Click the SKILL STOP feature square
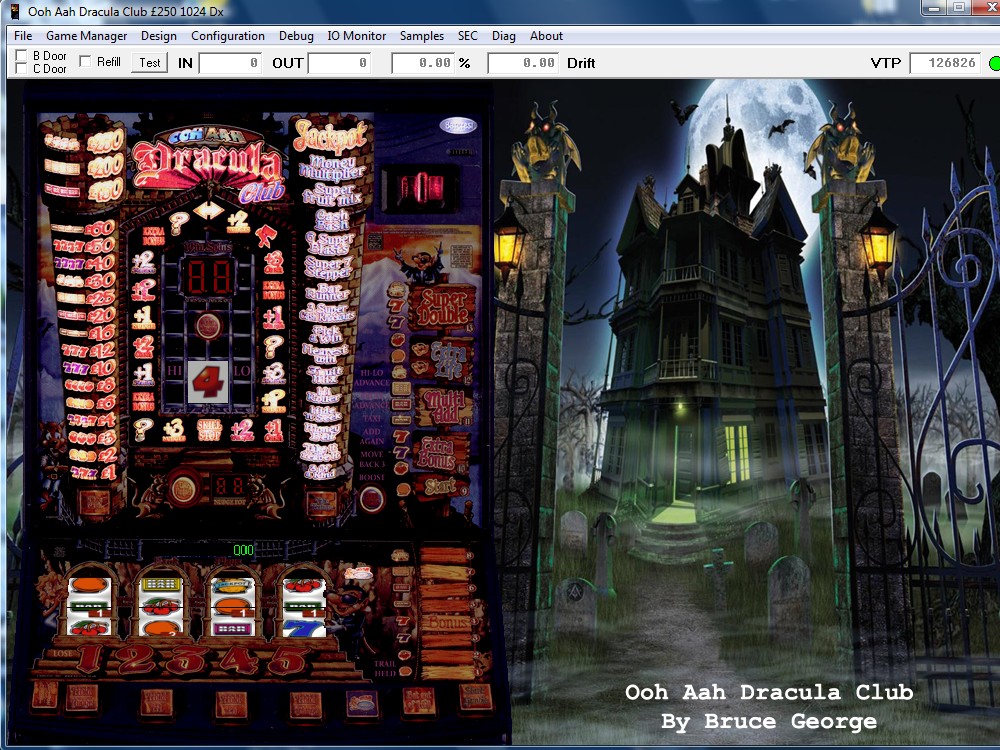This screenshot has height=750, width=1000. [x=209, y=430]
